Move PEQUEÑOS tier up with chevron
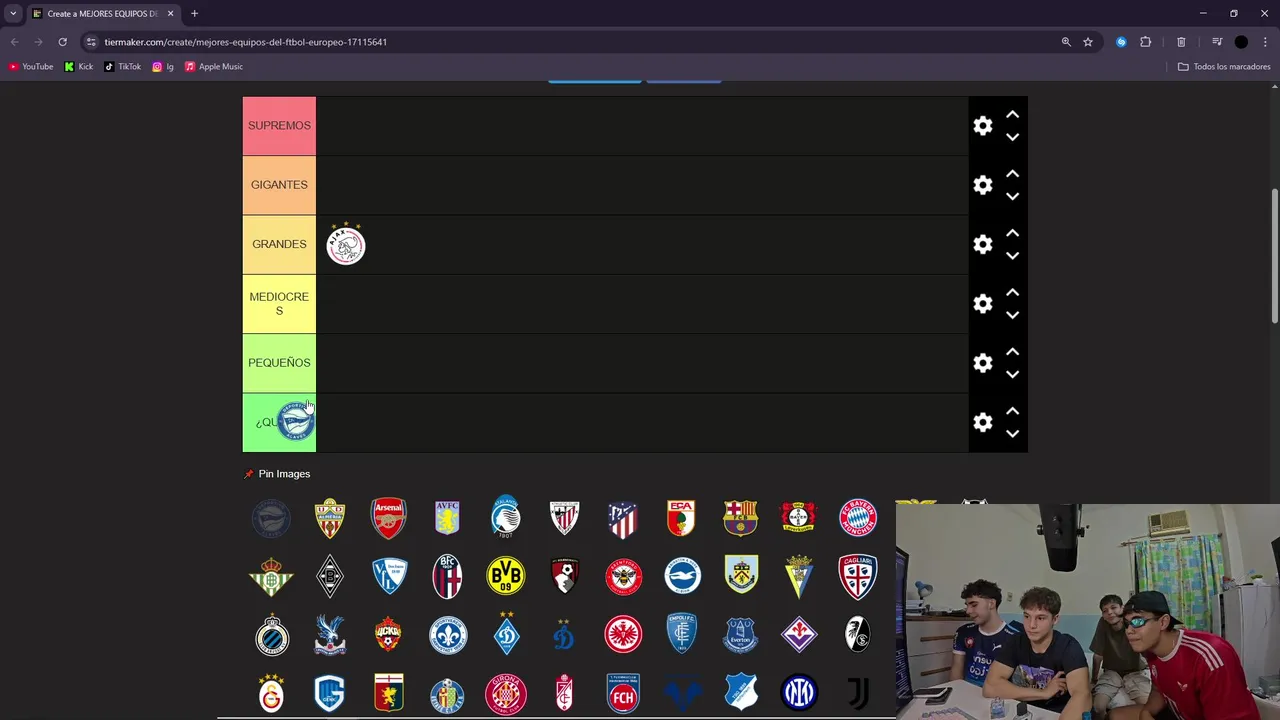Image resolution: width=1280 pixels, height=720 pixels. click(1012, 352)
